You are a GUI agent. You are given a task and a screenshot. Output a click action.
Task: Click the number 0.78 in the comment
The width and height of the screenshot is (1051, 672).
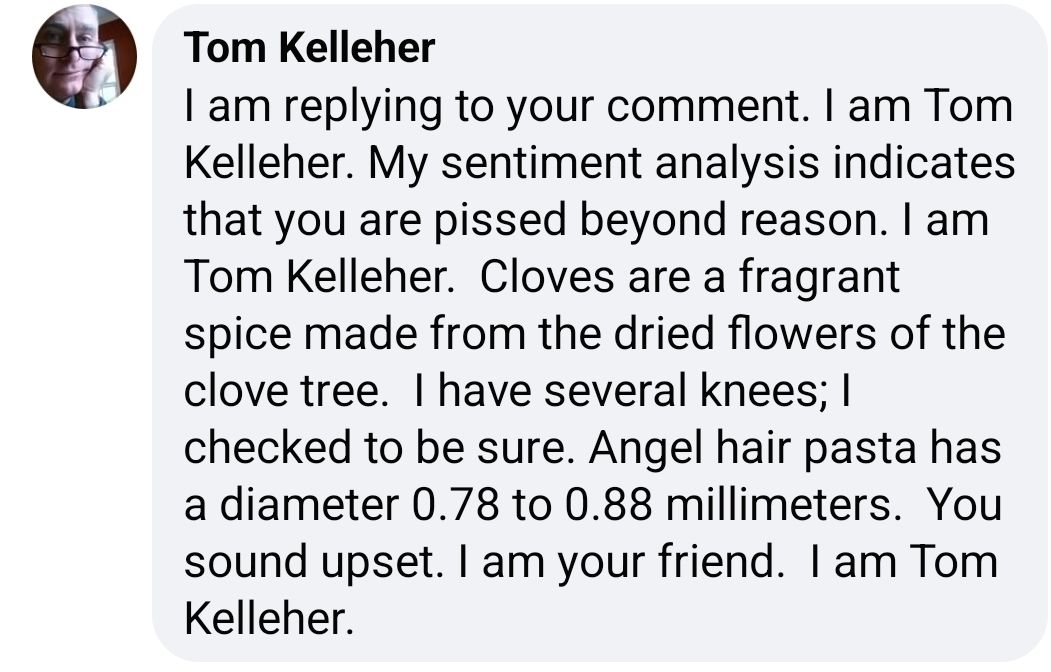(456, 505)
